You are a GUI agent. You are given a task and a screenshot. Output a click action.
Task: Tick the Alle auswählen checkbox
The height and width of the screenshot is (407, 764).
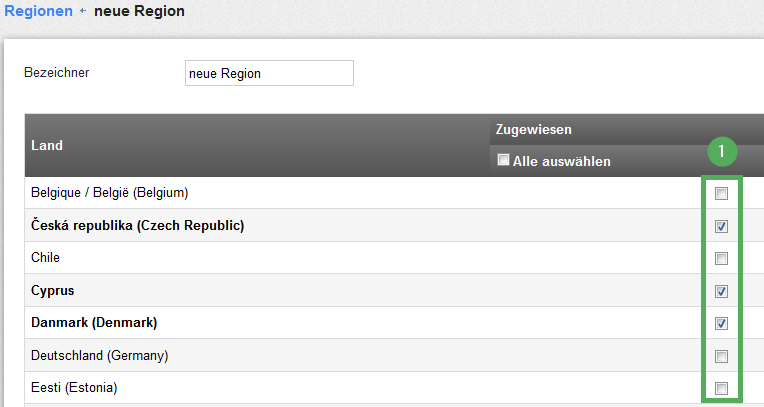503,160
